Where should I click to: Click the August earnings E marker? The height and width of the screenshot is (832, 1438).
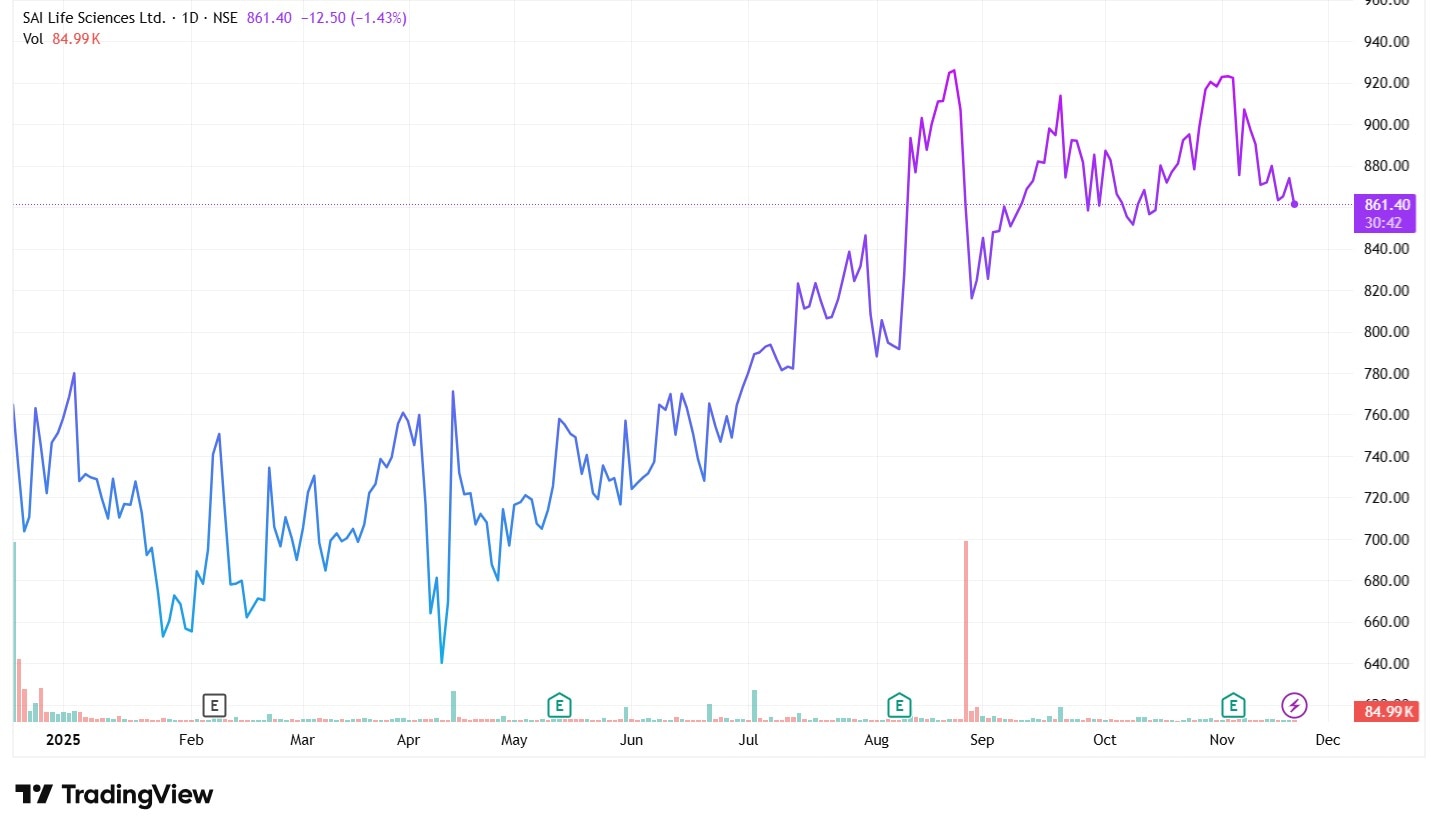[900, 705]
